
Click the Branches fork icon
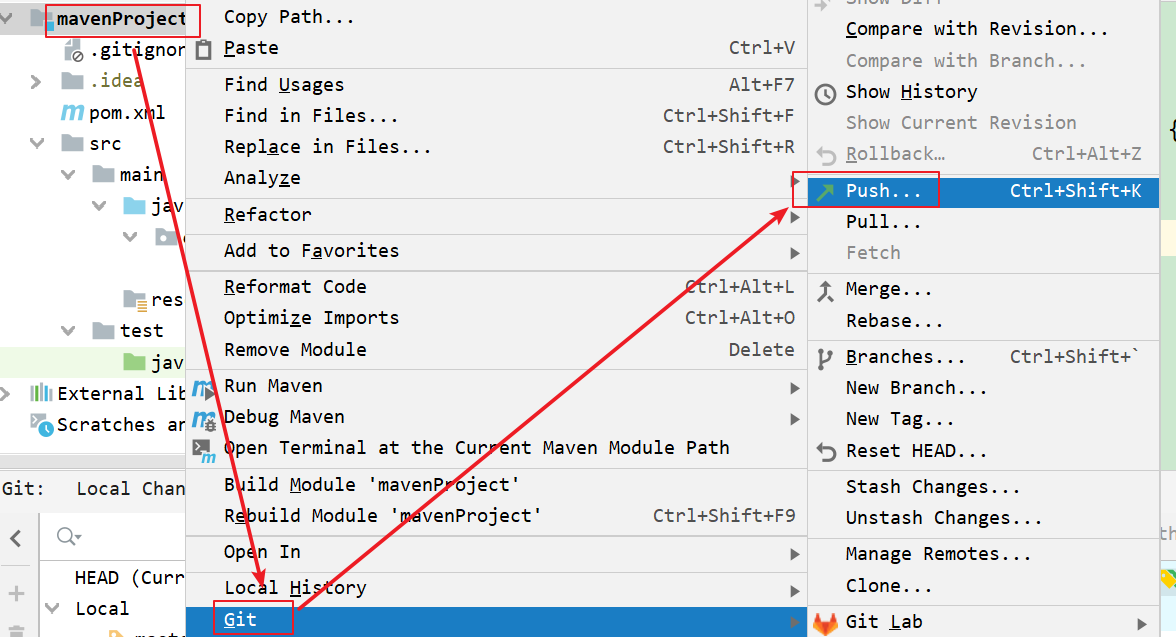pyautogui.click(x=825, y=358)
